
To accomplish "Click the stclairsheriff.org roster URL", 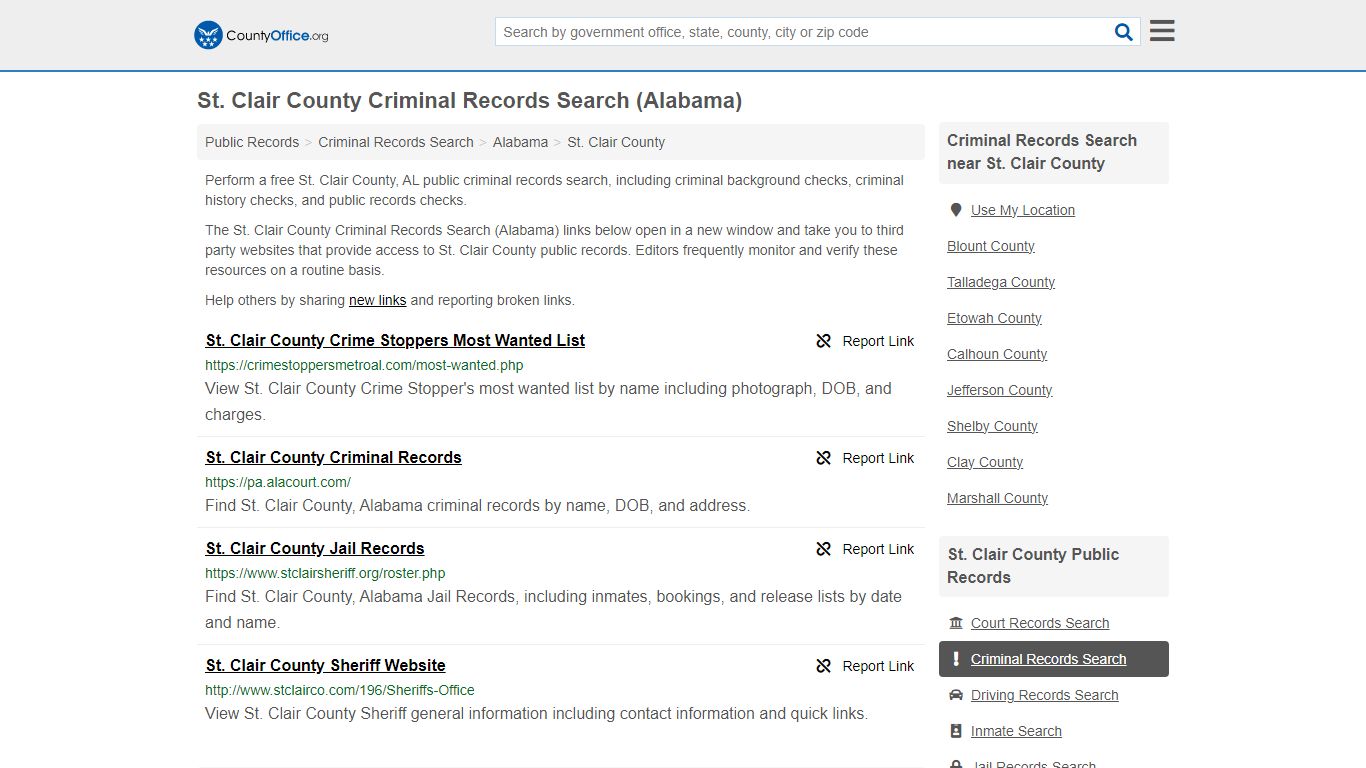I will [x=325, y=573].
